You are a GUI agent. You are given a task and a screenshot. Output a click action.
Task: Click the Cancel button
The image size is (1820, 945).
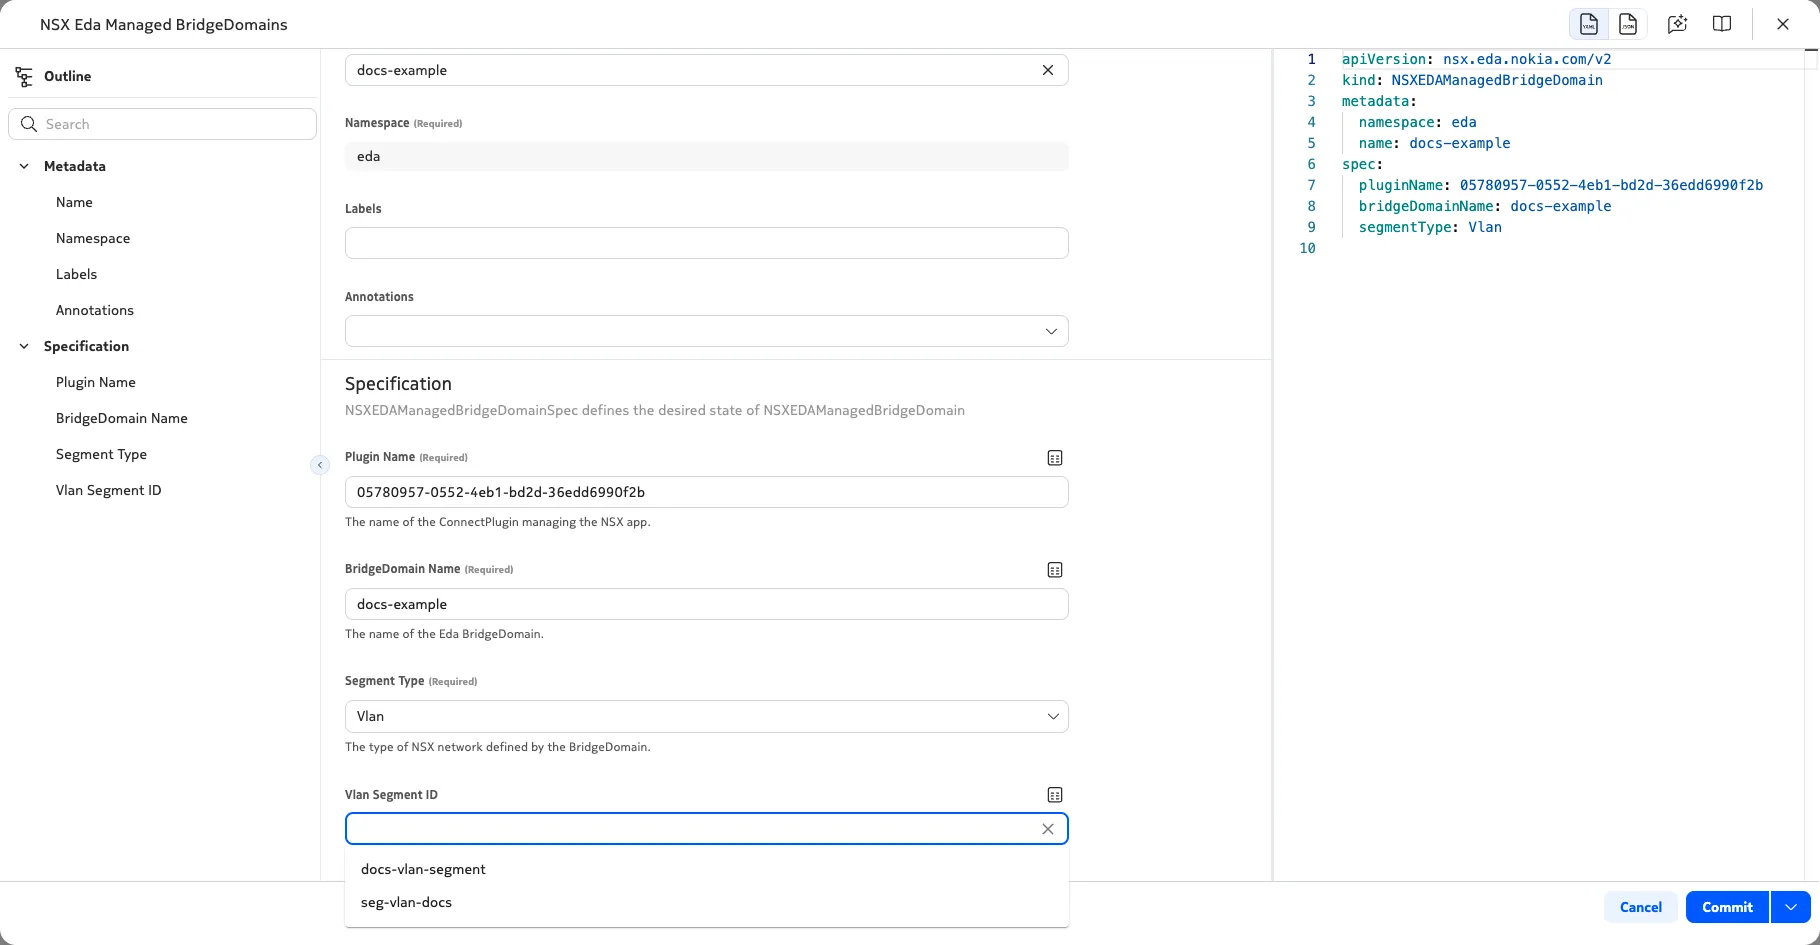1641,907
